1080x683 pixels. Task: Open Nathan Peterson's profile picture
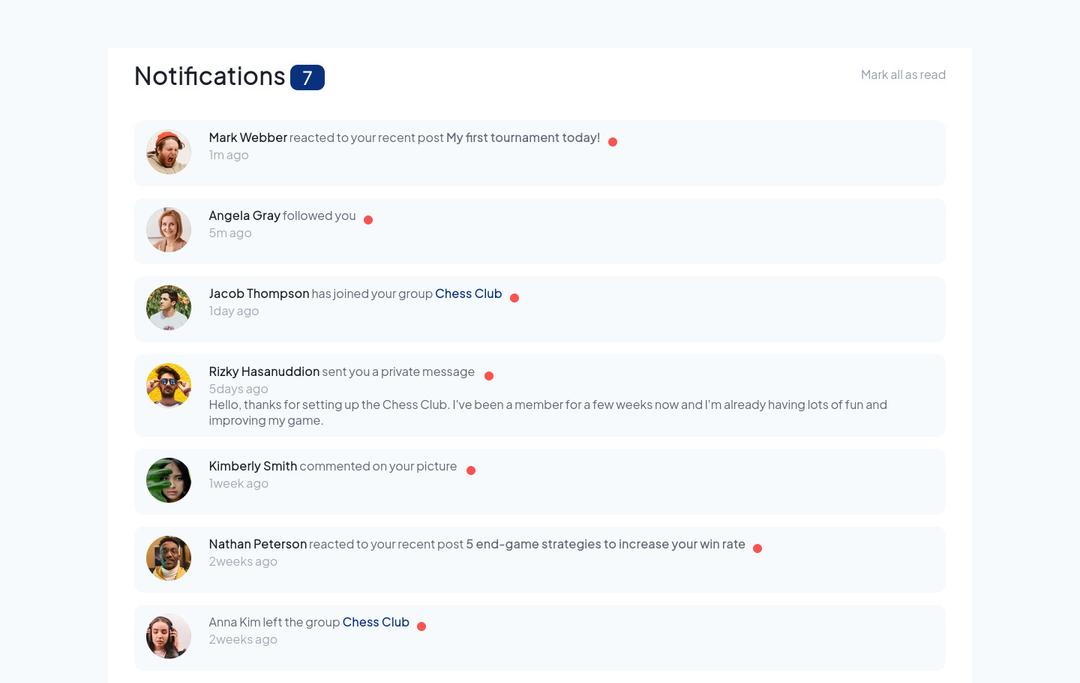(168, 558)
